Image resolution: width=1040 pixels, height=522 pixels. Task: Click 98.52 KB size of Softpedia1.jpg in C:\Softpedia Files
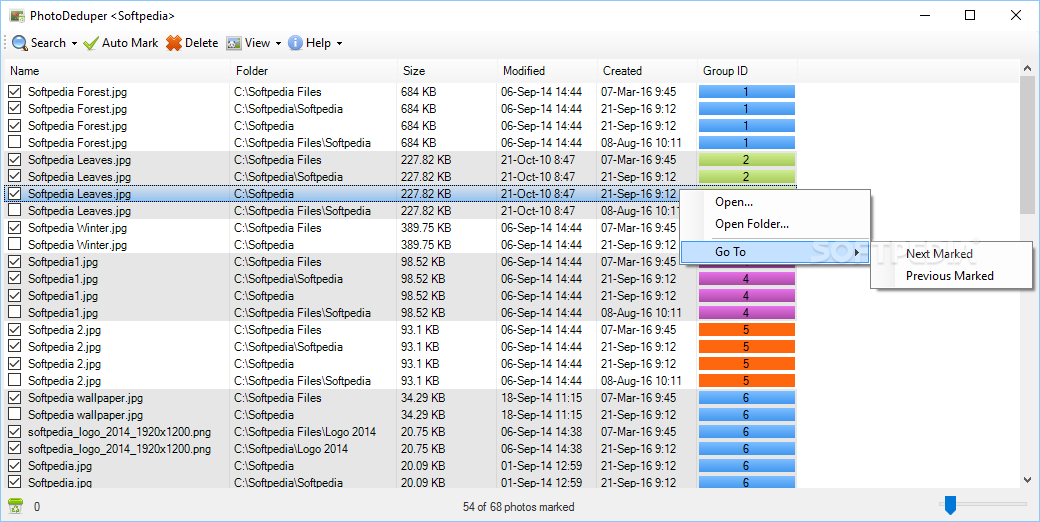[x=423, y=262]
